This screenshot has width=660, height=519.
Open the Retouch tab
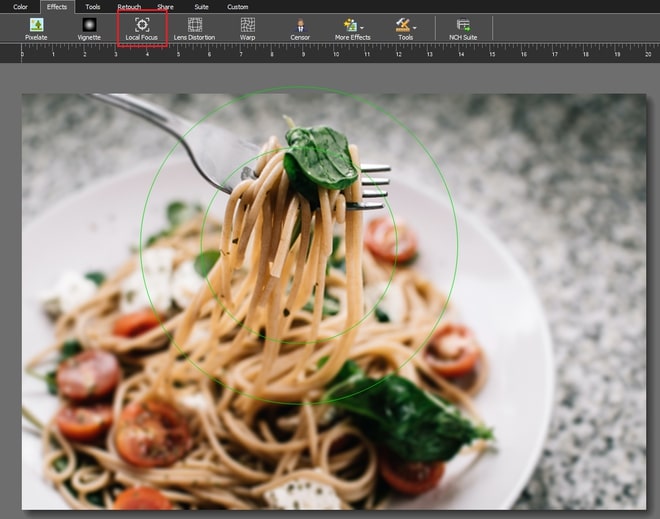pyautogui.click(x=129, y=7)
